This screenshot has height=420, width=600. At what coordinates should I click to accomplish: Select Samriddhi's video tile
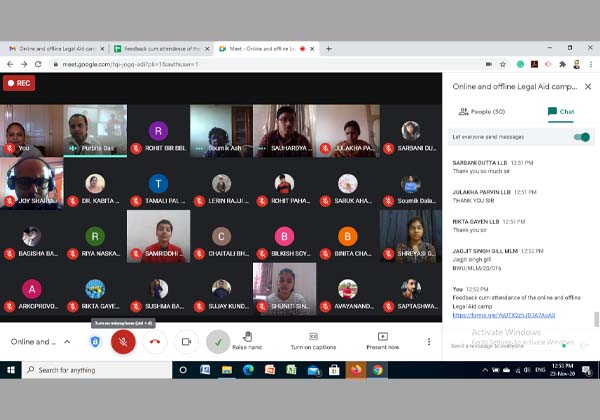[157, 236]
